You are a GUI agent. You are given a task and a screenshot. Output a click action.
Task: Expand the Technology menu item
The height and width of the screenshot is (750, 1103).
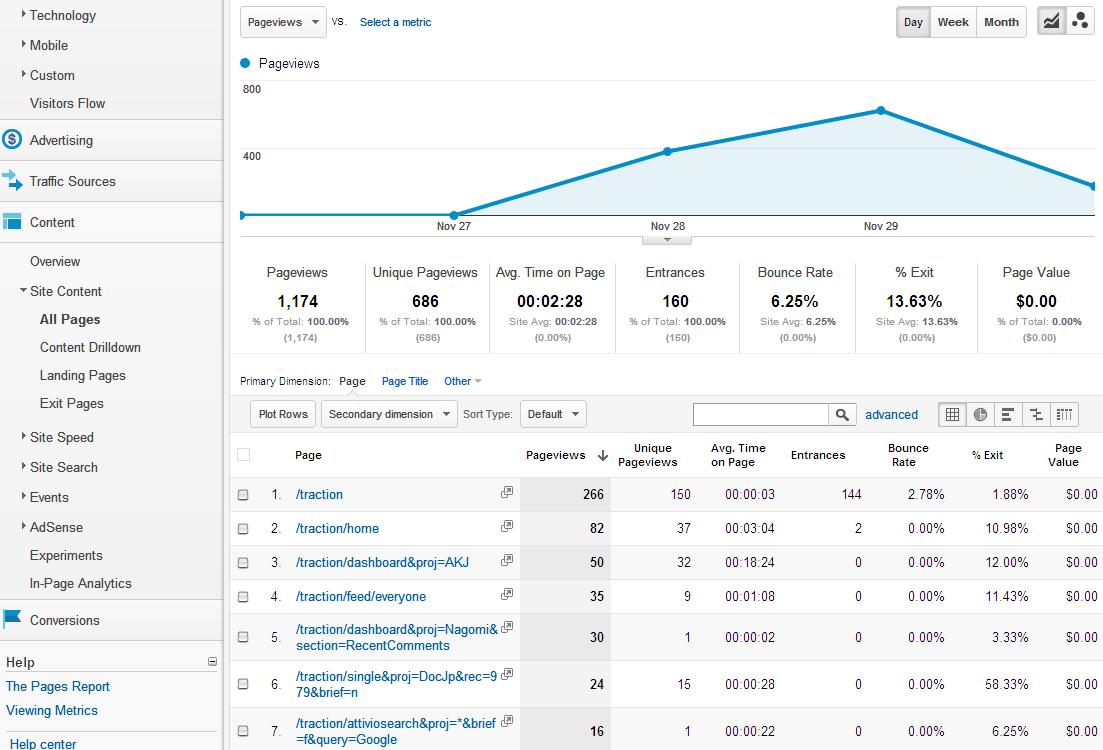click(62, 15)
